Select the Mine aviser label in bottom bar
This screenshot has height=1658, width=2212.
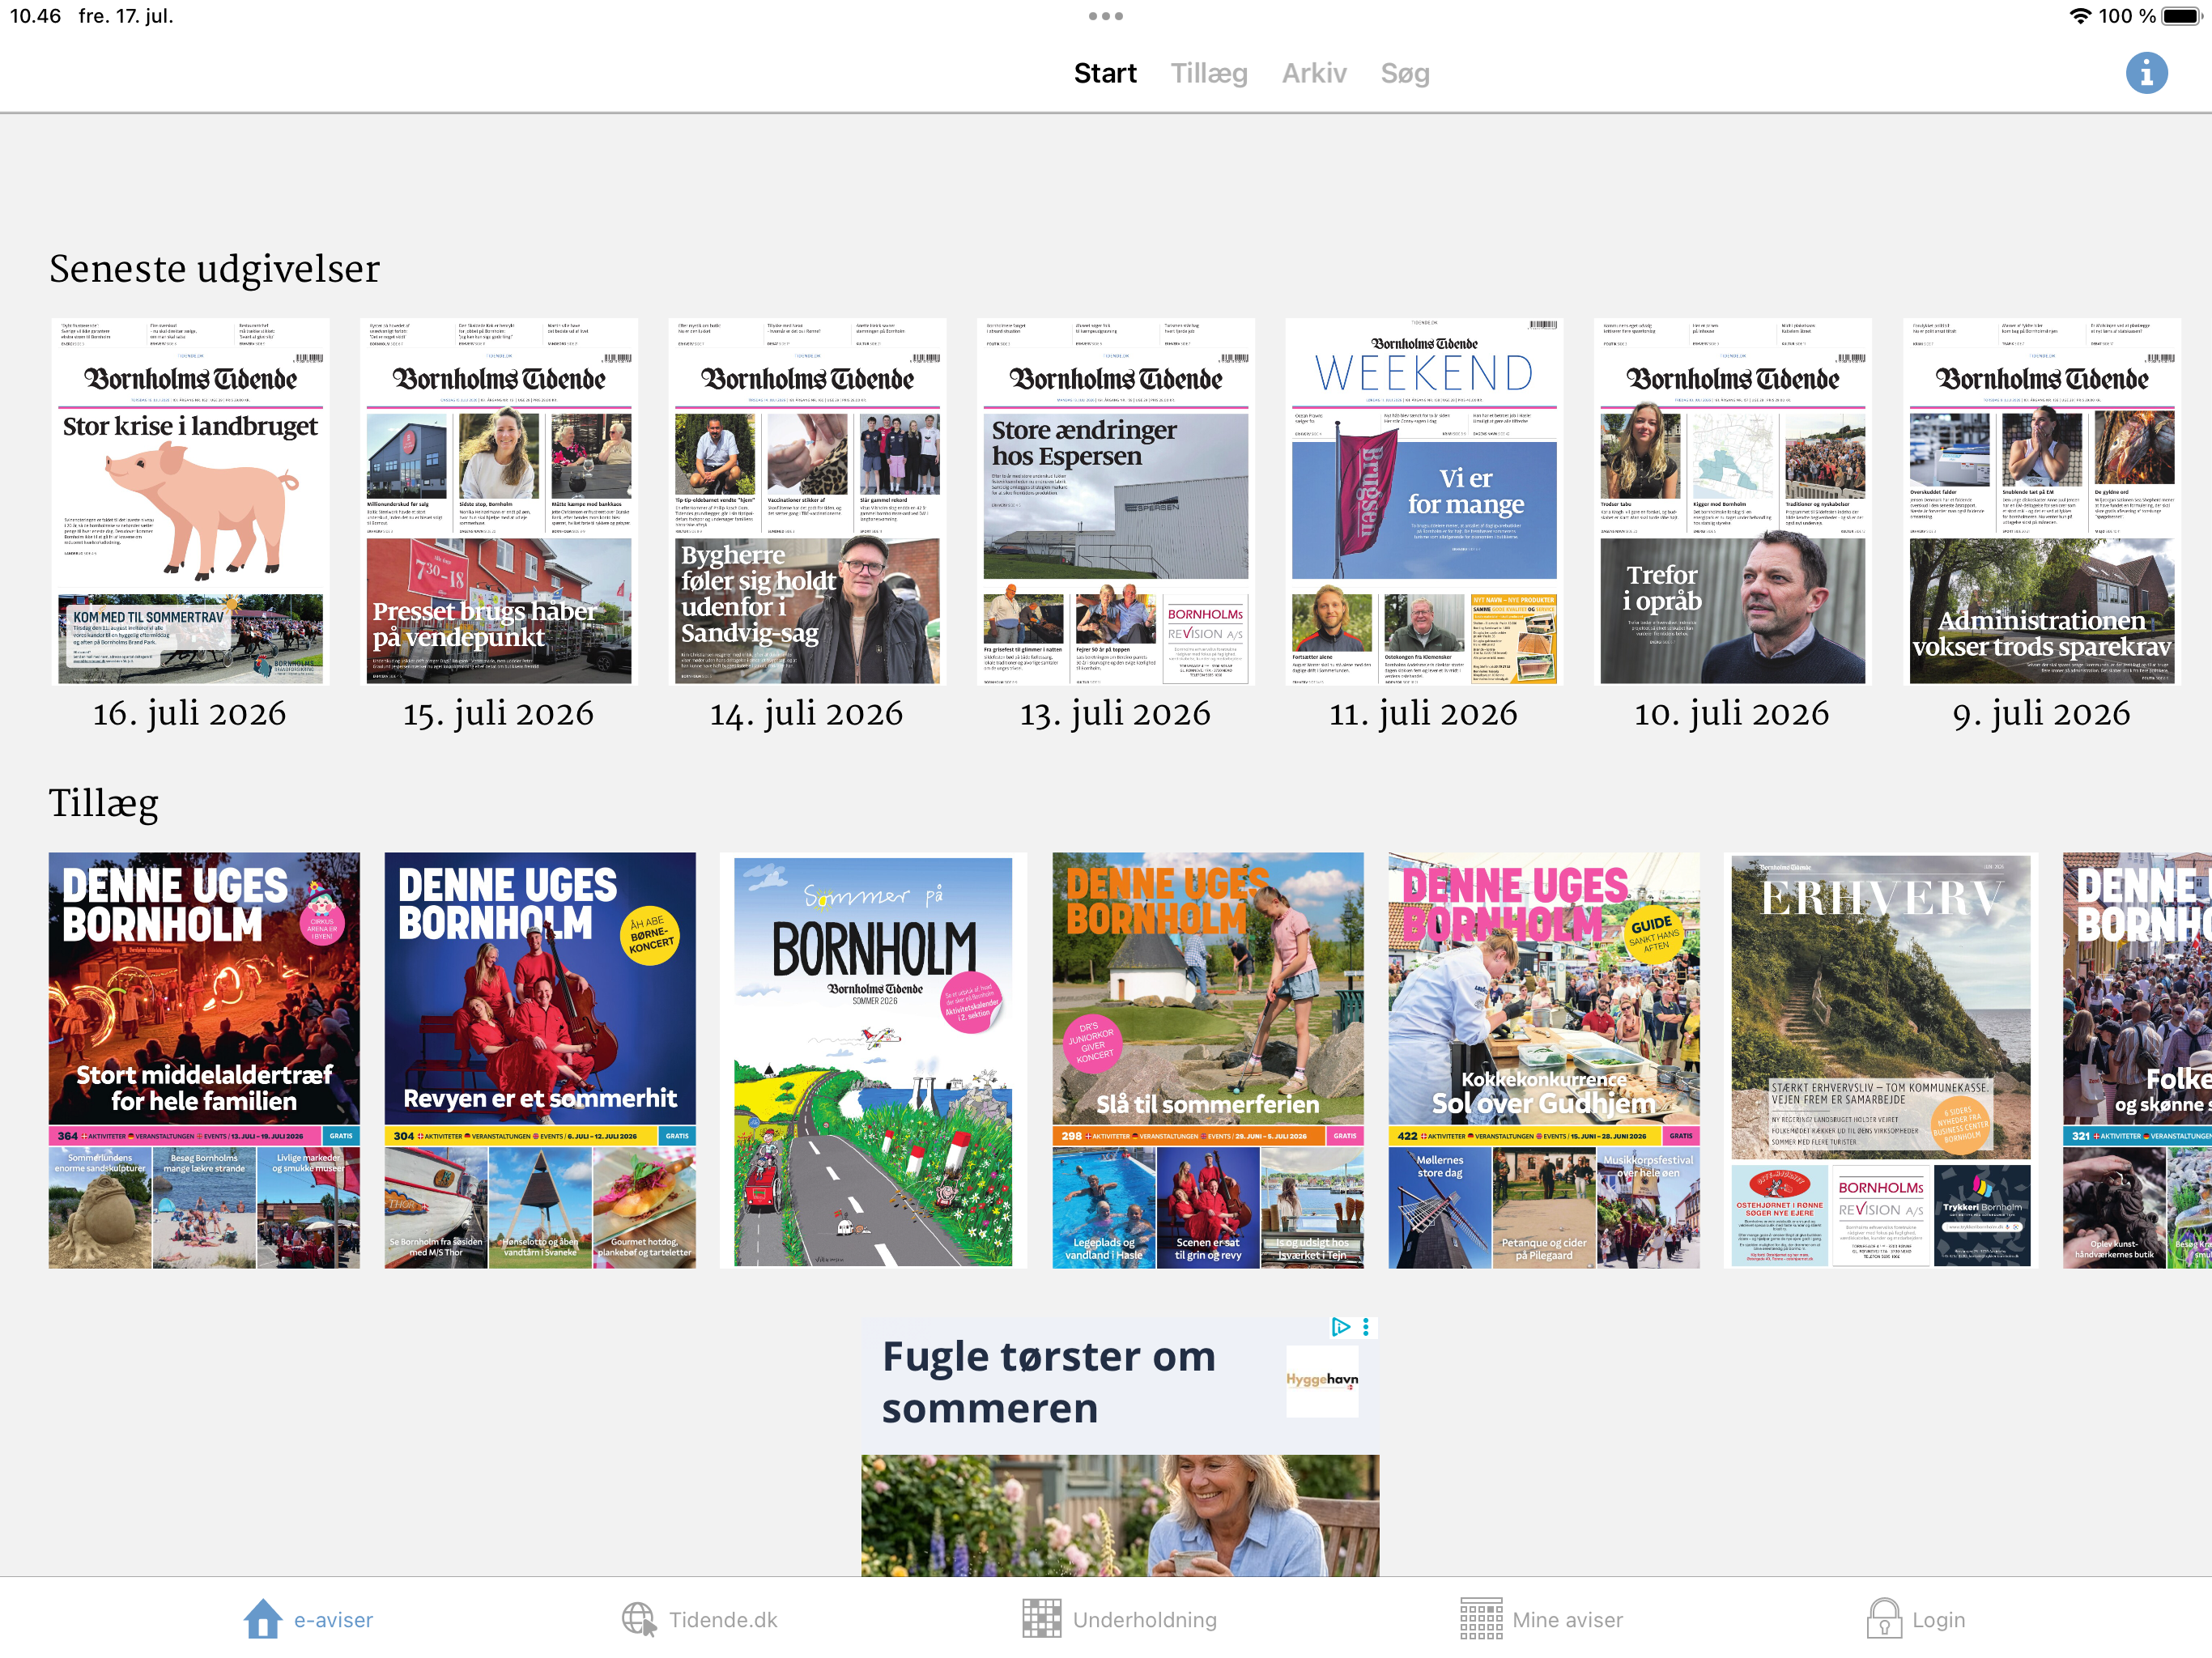click(x=1567, y=1619)
